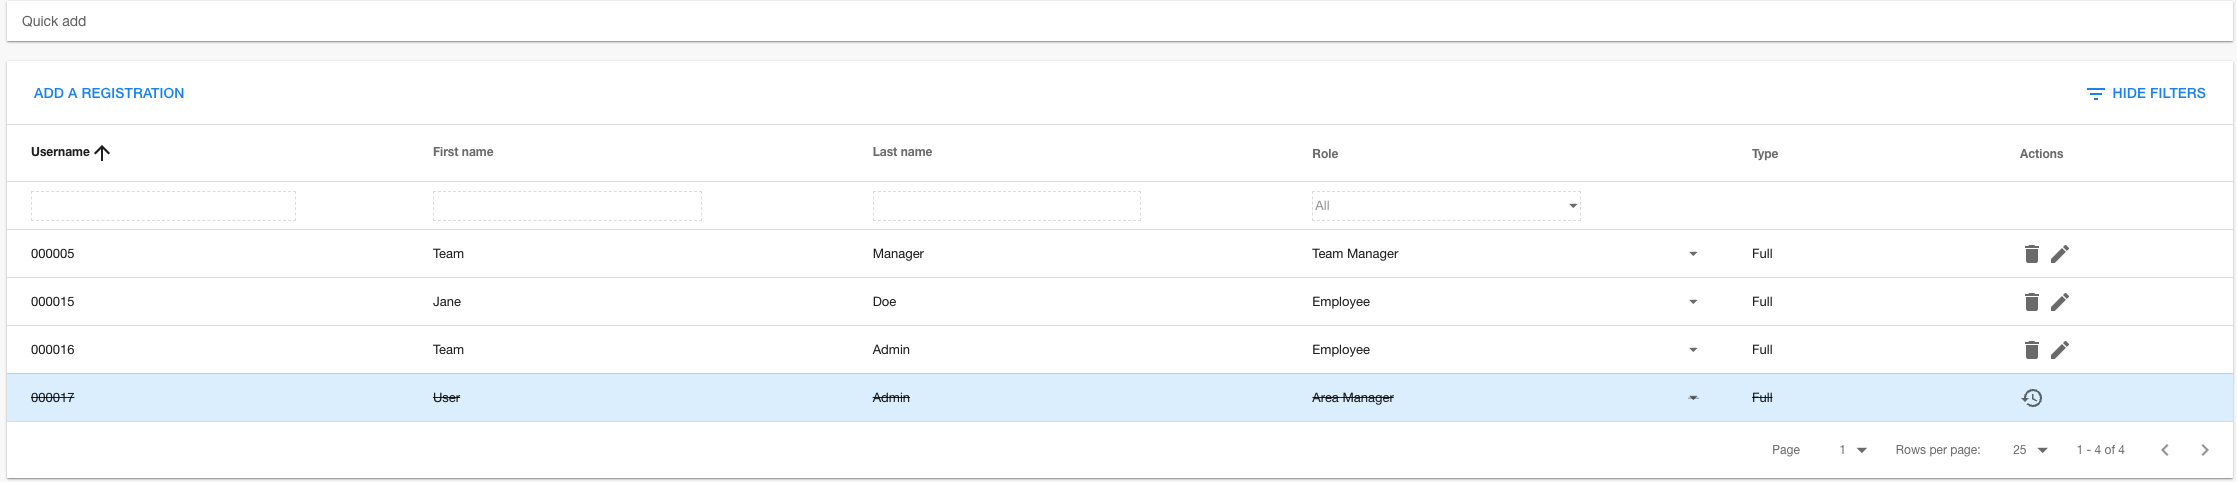Expand role dropdown for Team Manager row
2237x482 pixels.
tap(1692, 254)
